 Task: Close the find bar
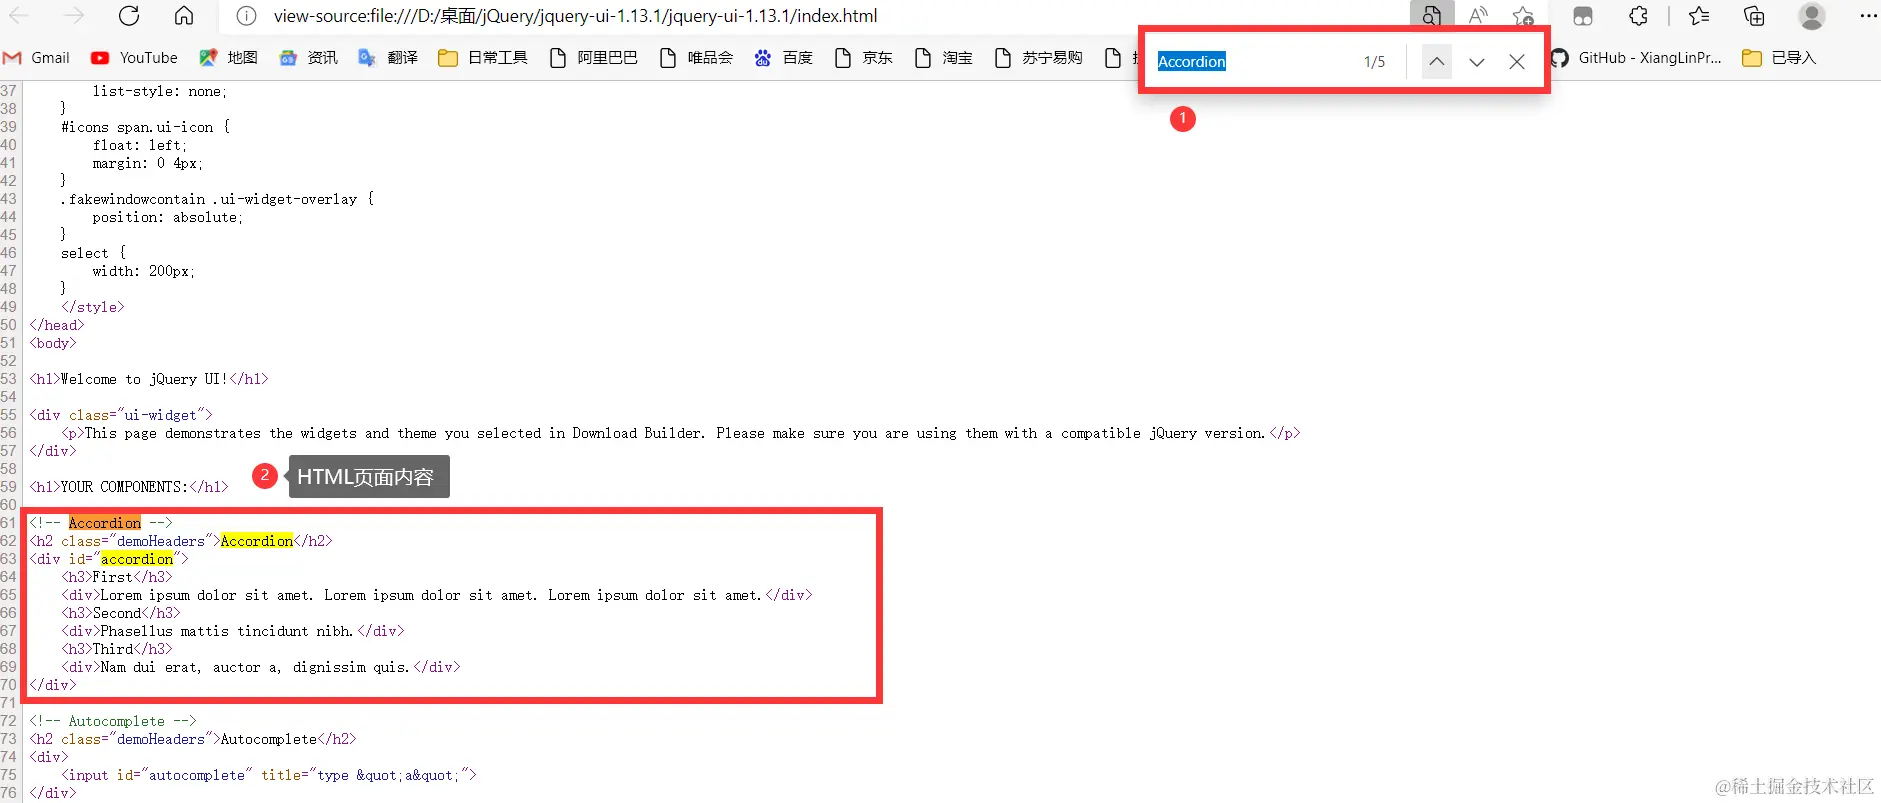tap(1516, 61)
